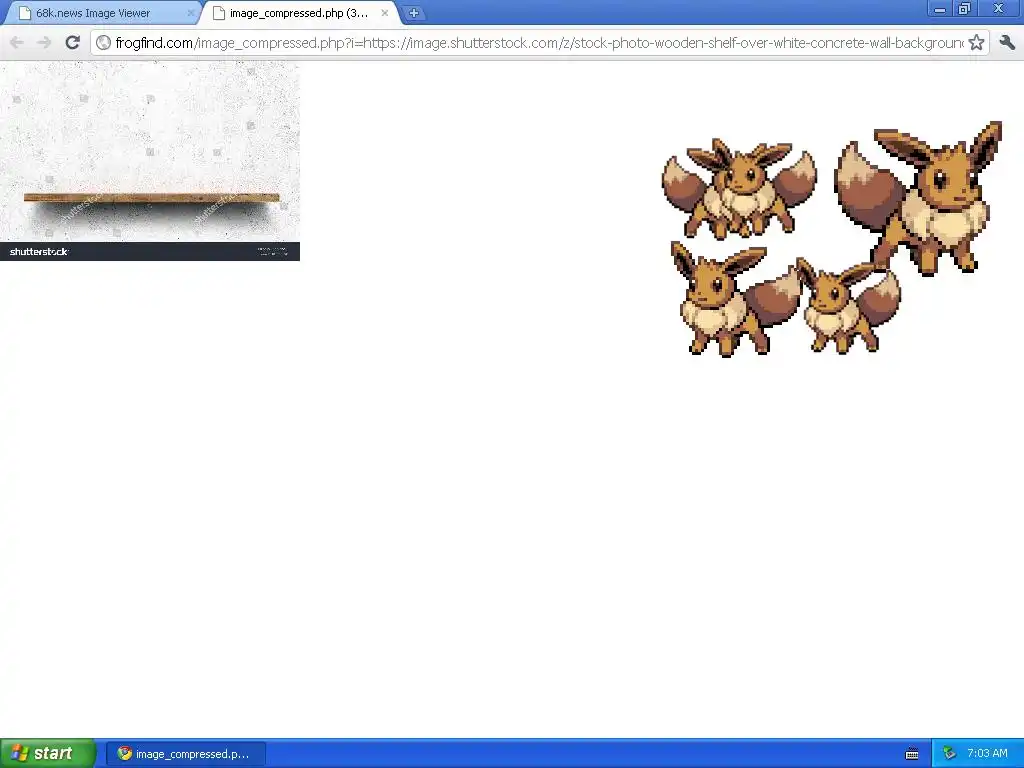Select the image_compressed.php tab
Image resolution: width=1024 pixels, height=768 pixels.
[299, 13]
